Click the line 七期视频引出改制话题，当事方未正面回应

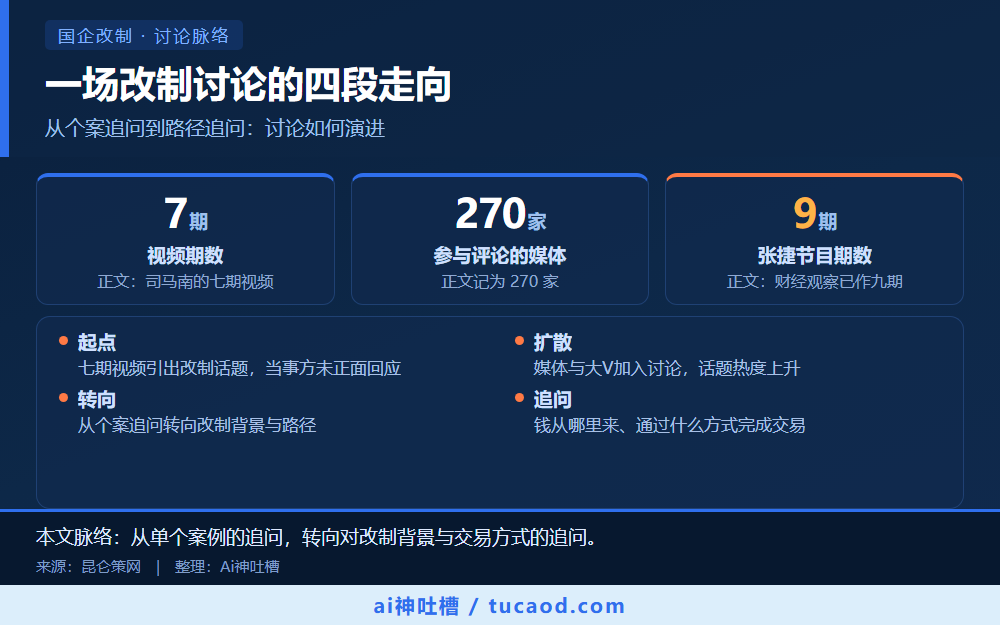(x=239, y=368)
